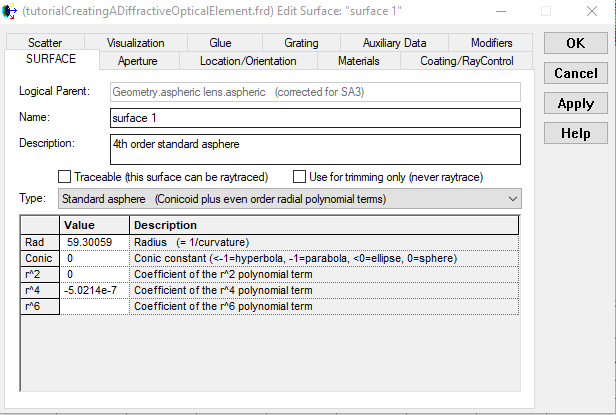Image resolution: width=616 pixels, height=415 pixels.
Task: Switch to the Scatter tab
Action: click(45, 43)
